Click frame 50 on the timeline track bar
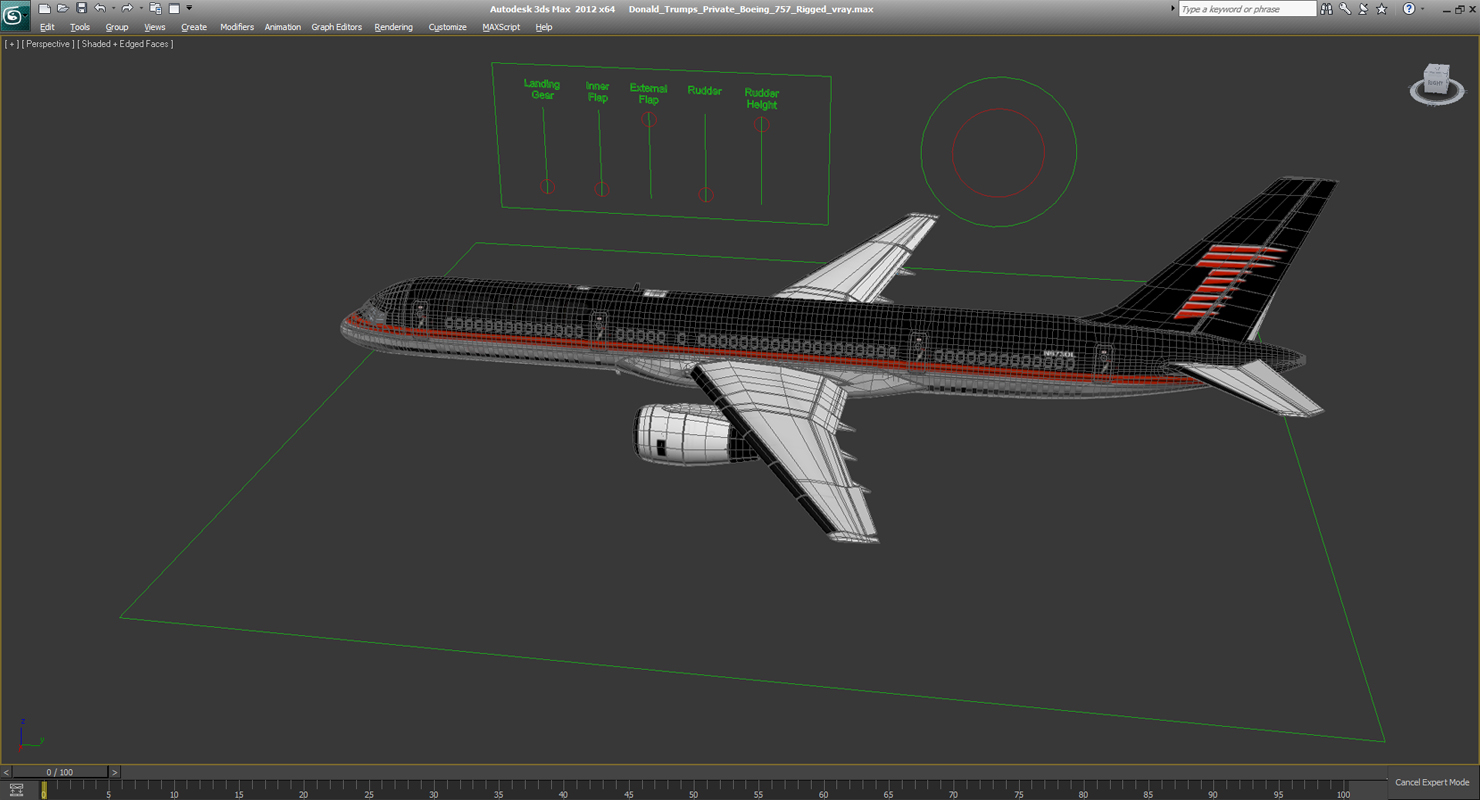 coord(694,789)
